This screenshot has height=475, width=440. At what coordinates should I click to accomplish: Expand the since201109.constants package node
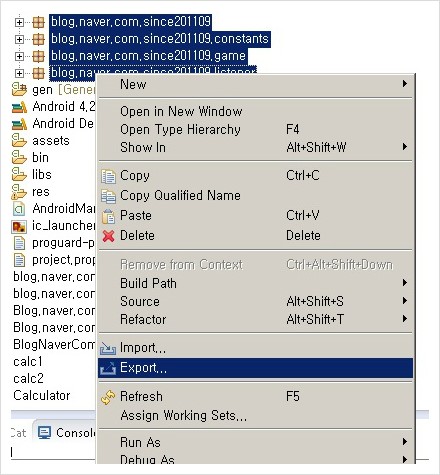pos(19,39)
